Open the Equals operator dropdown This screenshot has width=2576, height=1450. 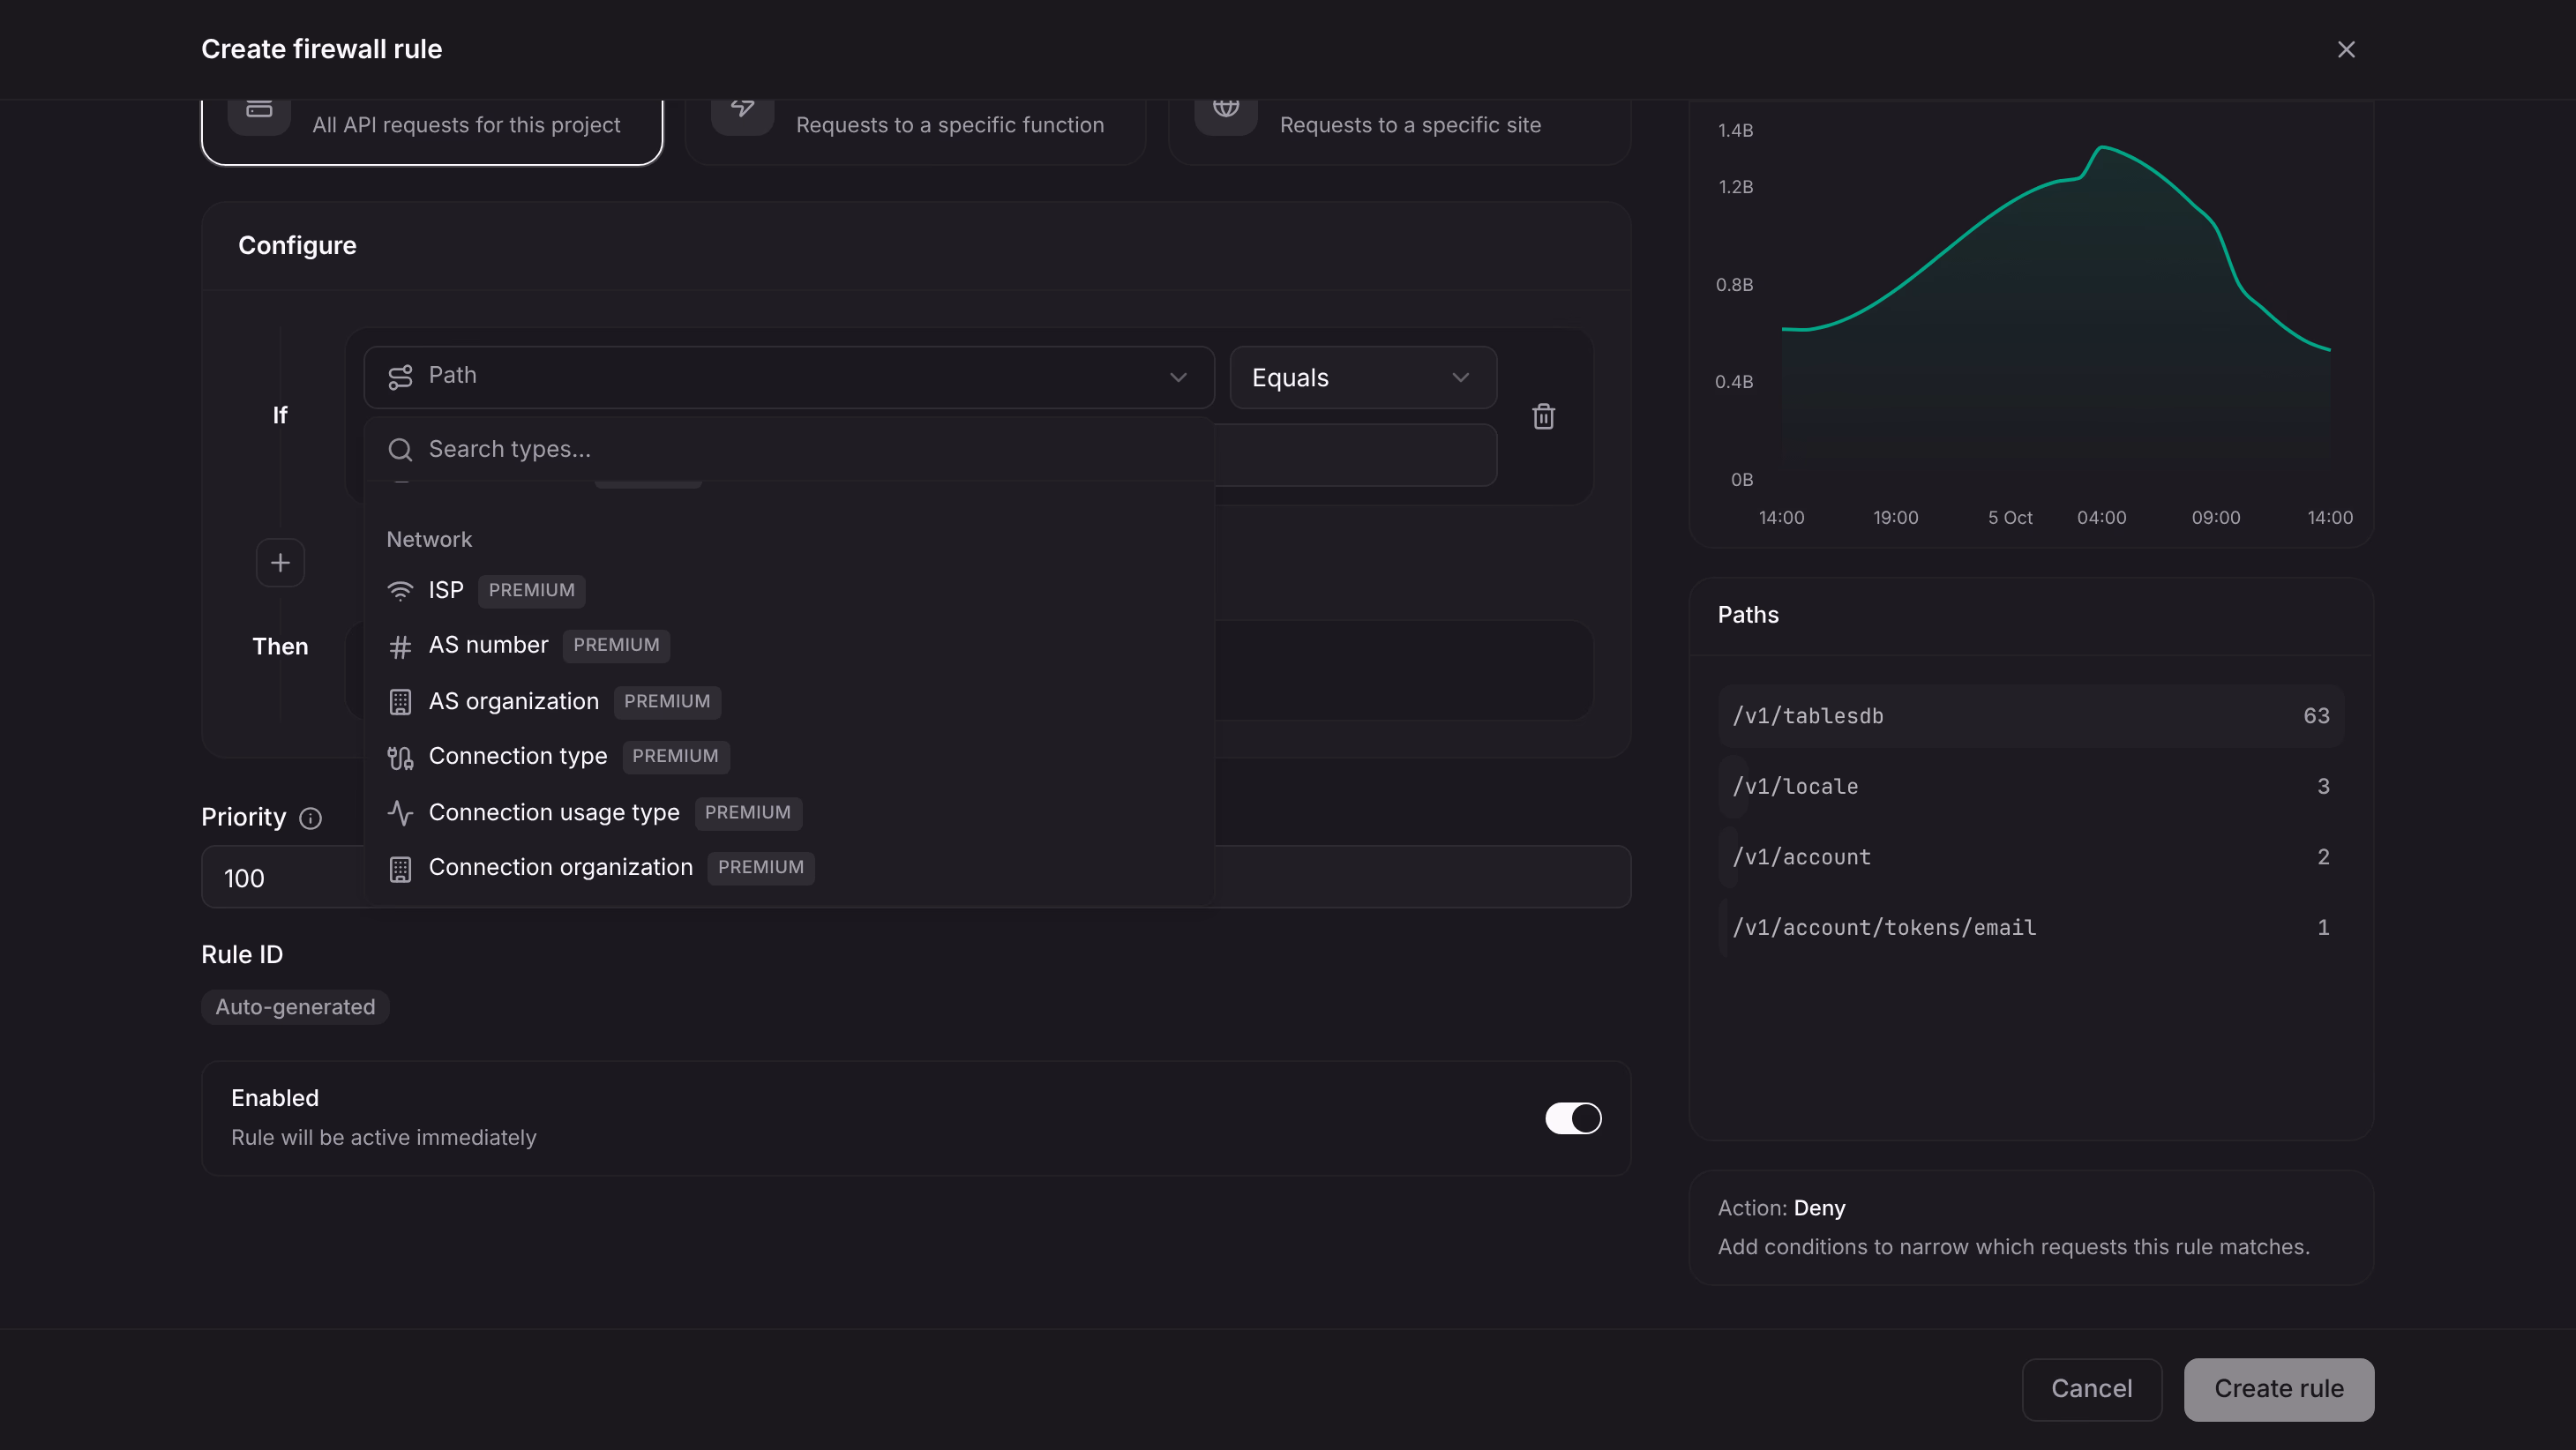pyautogui.click(x=1363, y=377)
